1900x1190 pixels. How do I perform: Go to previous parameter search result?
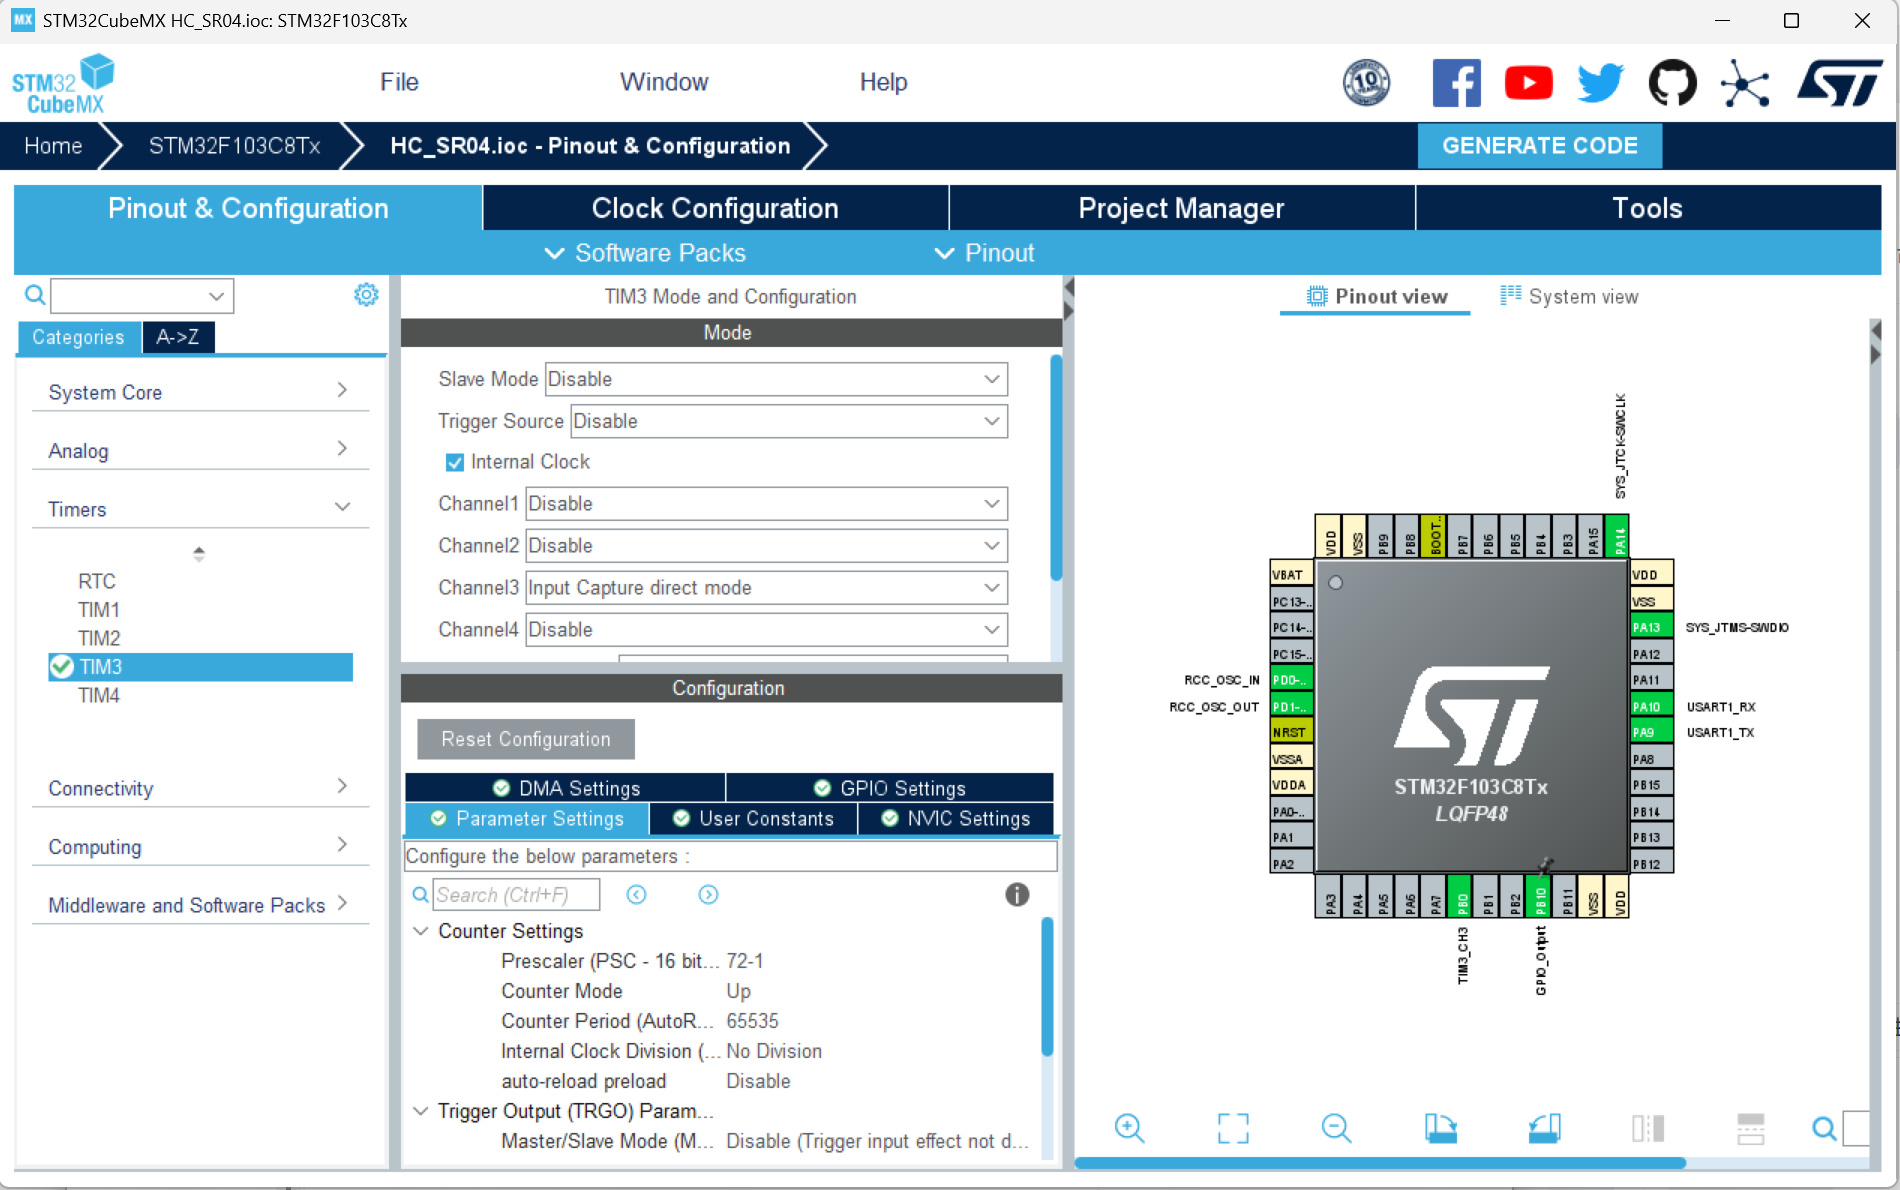point(636,895)
